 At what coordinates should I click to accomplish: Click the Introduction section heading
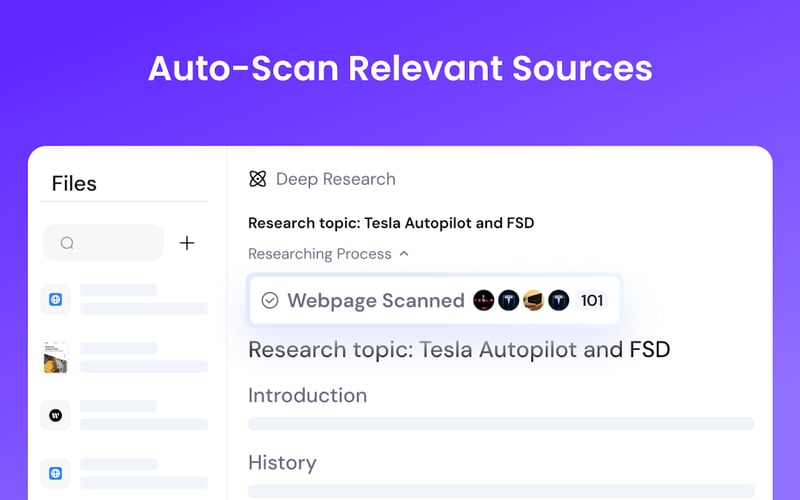point(308,395)
